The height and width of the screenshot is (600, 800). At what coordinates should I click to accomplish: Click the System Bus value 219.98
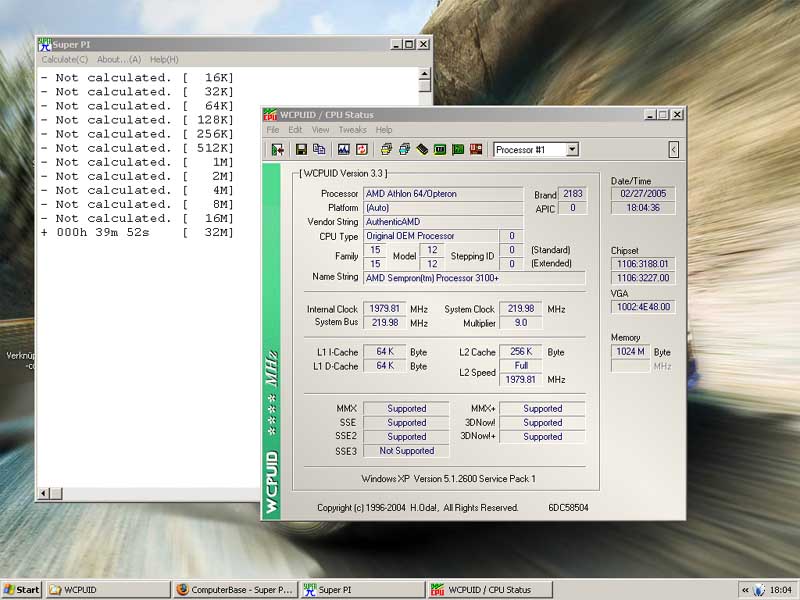384,322
